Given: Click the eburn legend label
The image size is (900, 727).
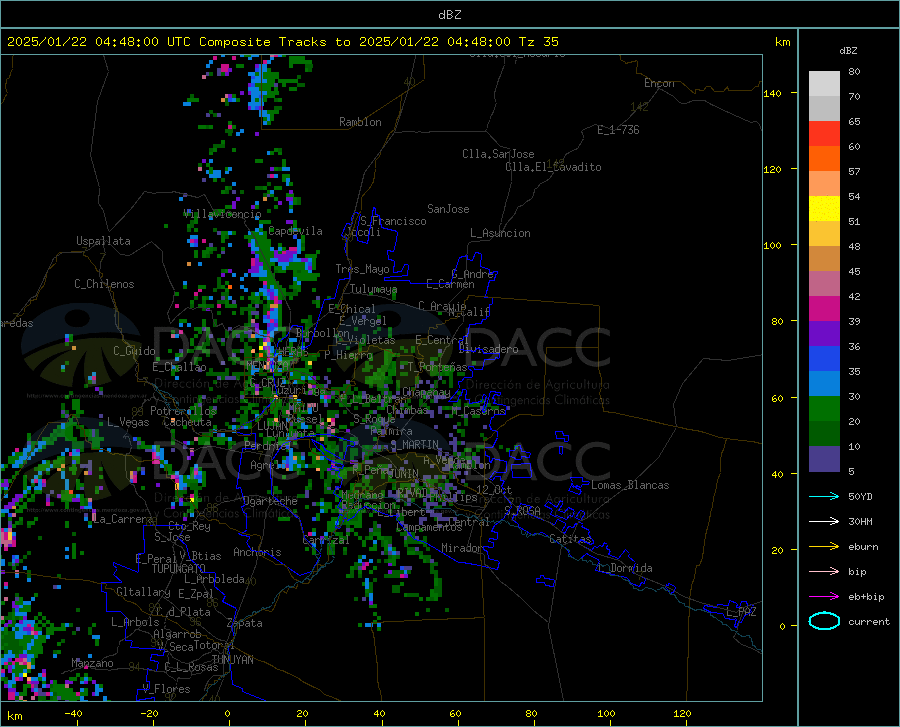Looking at the screenshot, I should click(863, 547).
